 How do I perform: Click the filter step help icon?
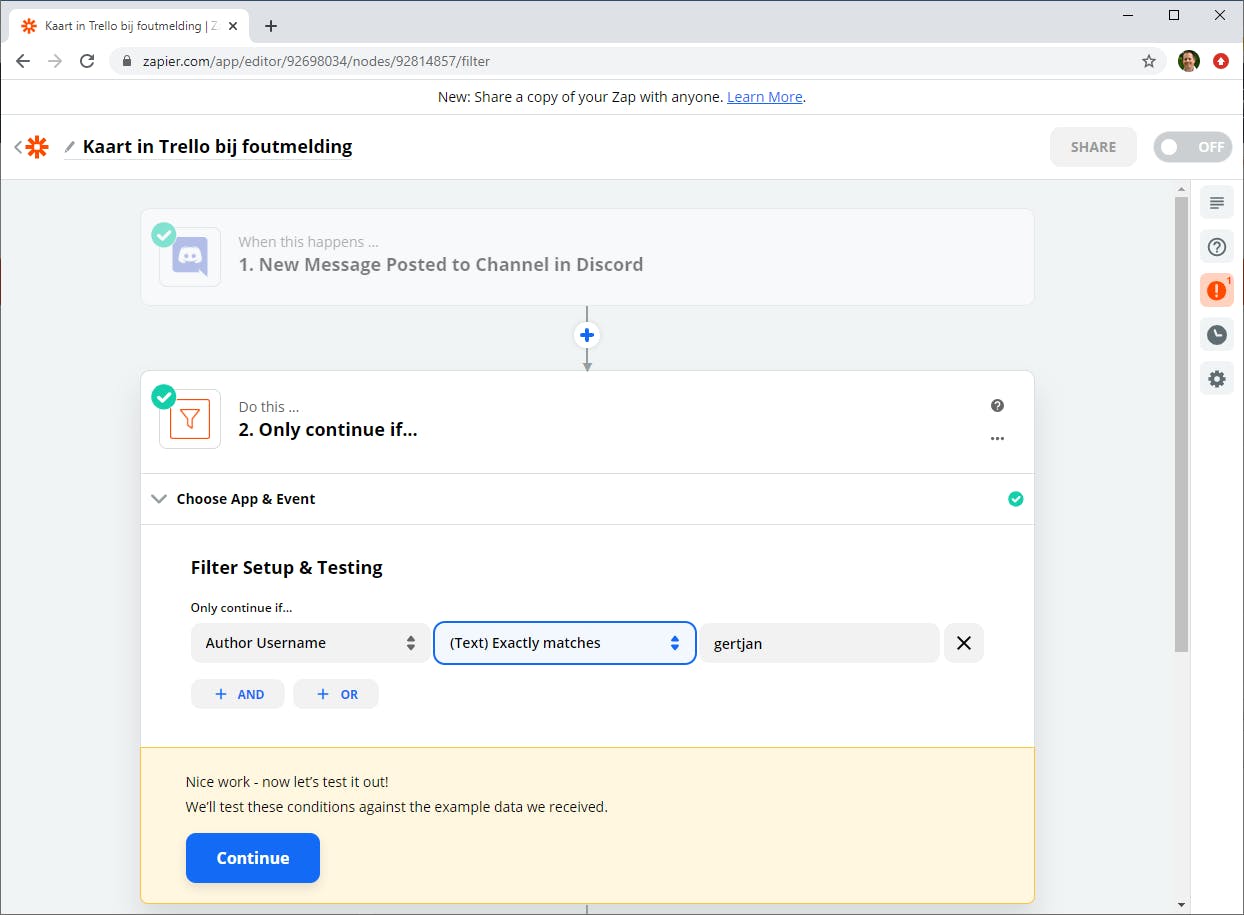997,405
